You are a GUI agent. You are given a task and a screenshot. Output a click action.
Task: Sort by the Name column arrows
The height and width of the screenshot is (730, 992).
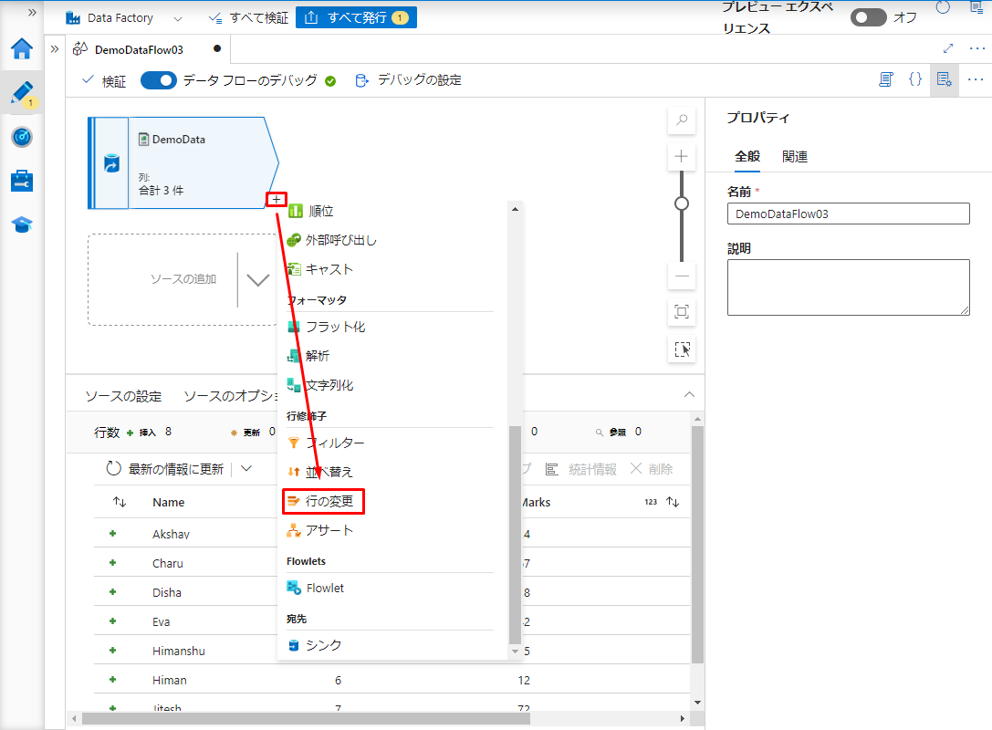coord(120,502)
